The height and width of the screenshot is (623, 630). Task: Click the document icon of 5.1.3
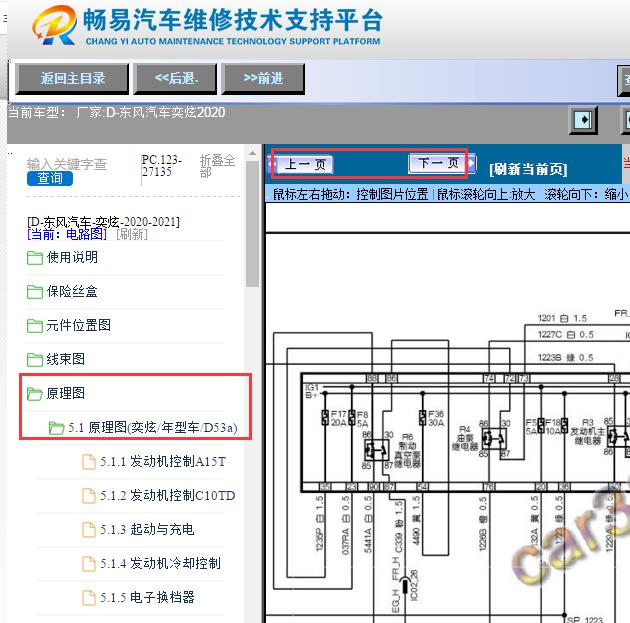pos(89,530)
